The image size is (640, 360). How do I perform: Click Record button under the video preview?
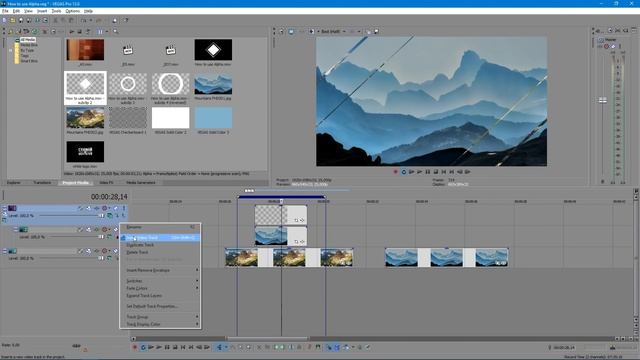point(395,172)
